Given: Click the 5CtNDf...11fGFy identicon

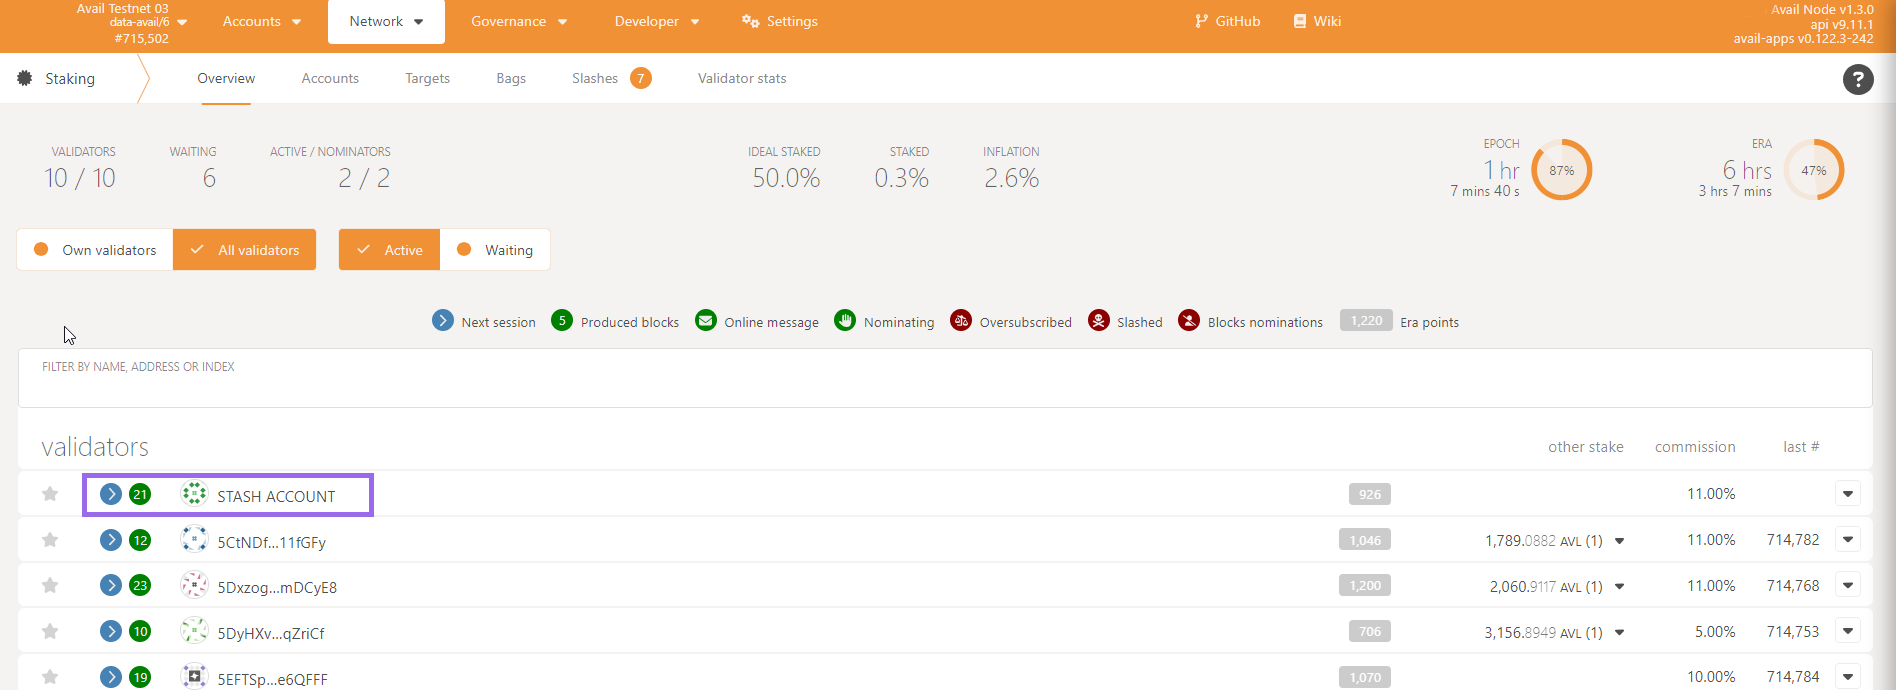Looking at the screenshot, I should pyautogui.click(x=194, y=540).
